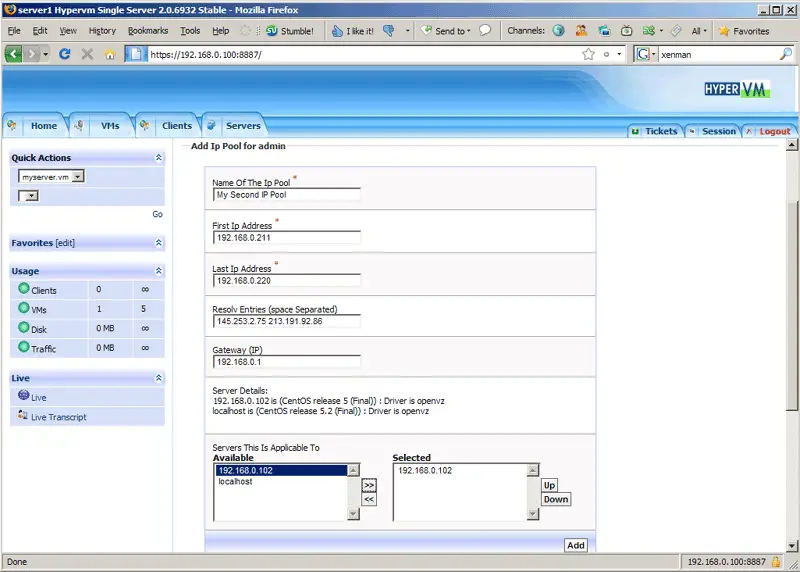Bookmark page using the star icon

coord(589,54)
